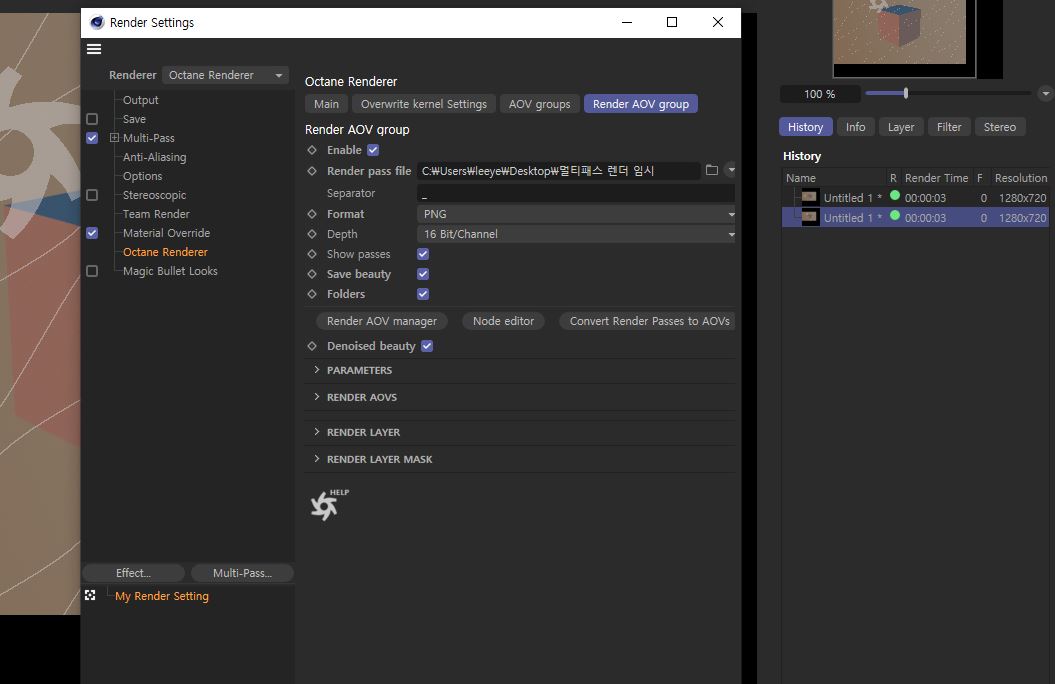This screenshot has height=684, width=1055.
Task: Expand the RENDER LAYER section
Action: click(316, 432)
